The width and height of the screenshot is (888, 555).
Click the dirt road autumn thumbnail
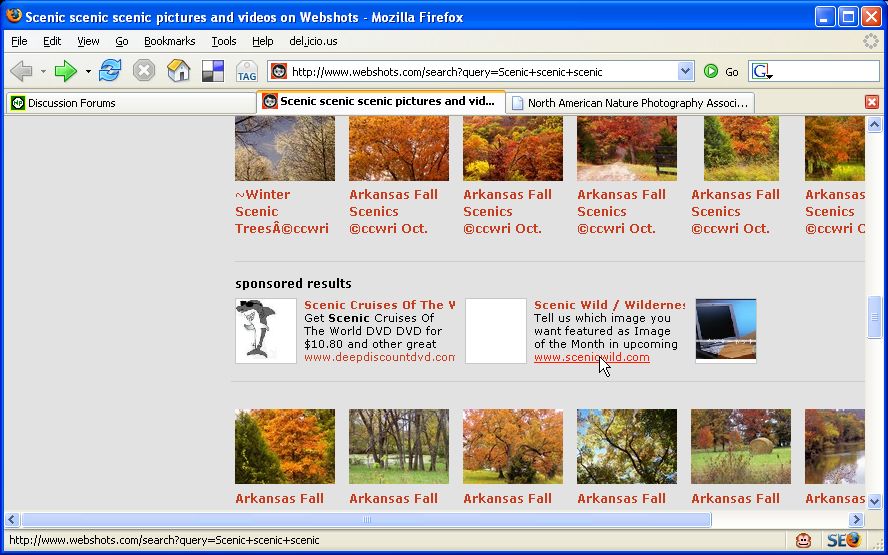tap(627, 148)
